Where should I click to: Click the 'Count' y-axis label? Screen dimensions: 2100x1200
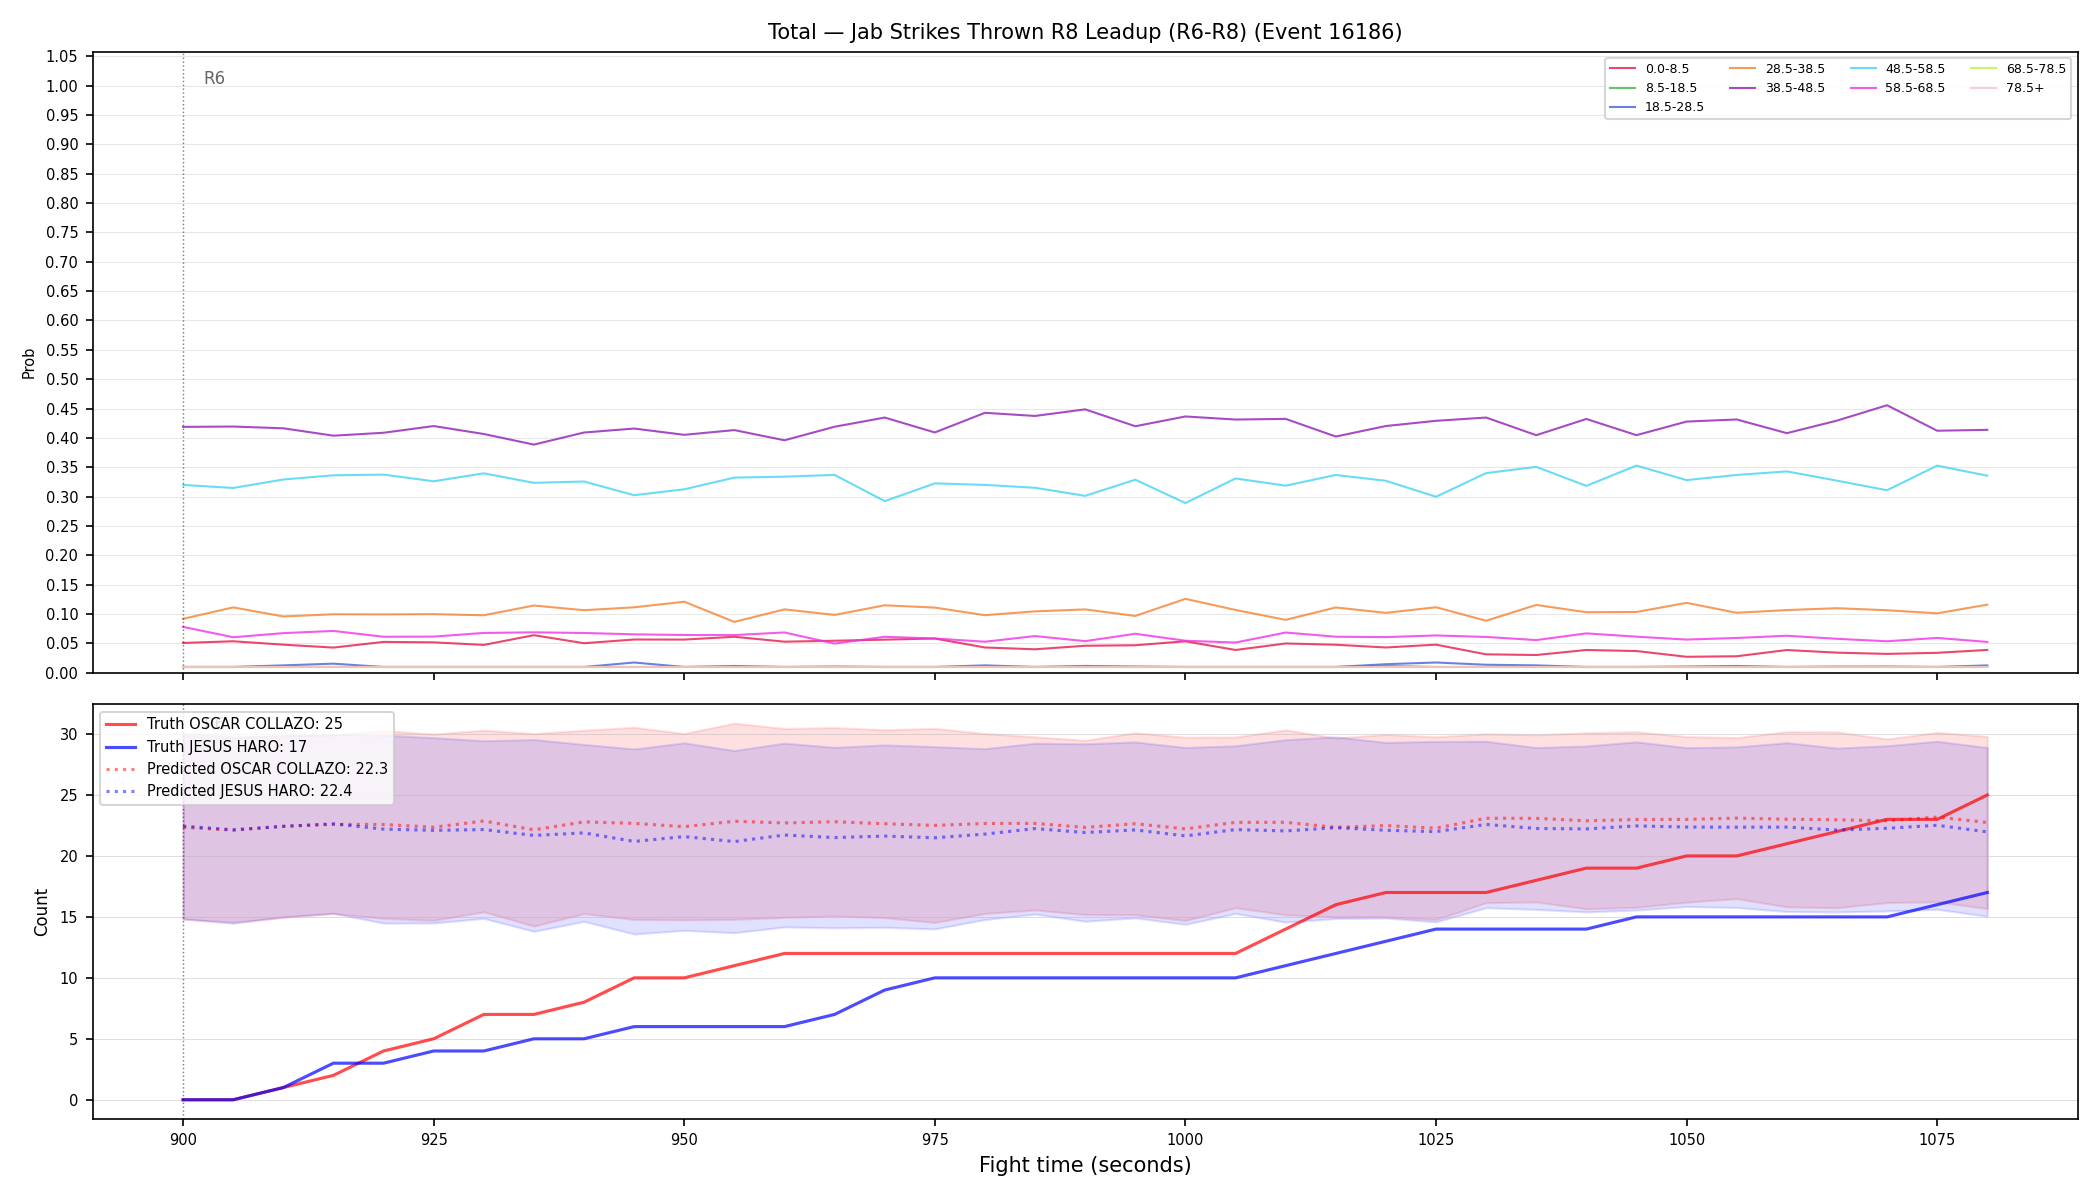pos(41,912)
